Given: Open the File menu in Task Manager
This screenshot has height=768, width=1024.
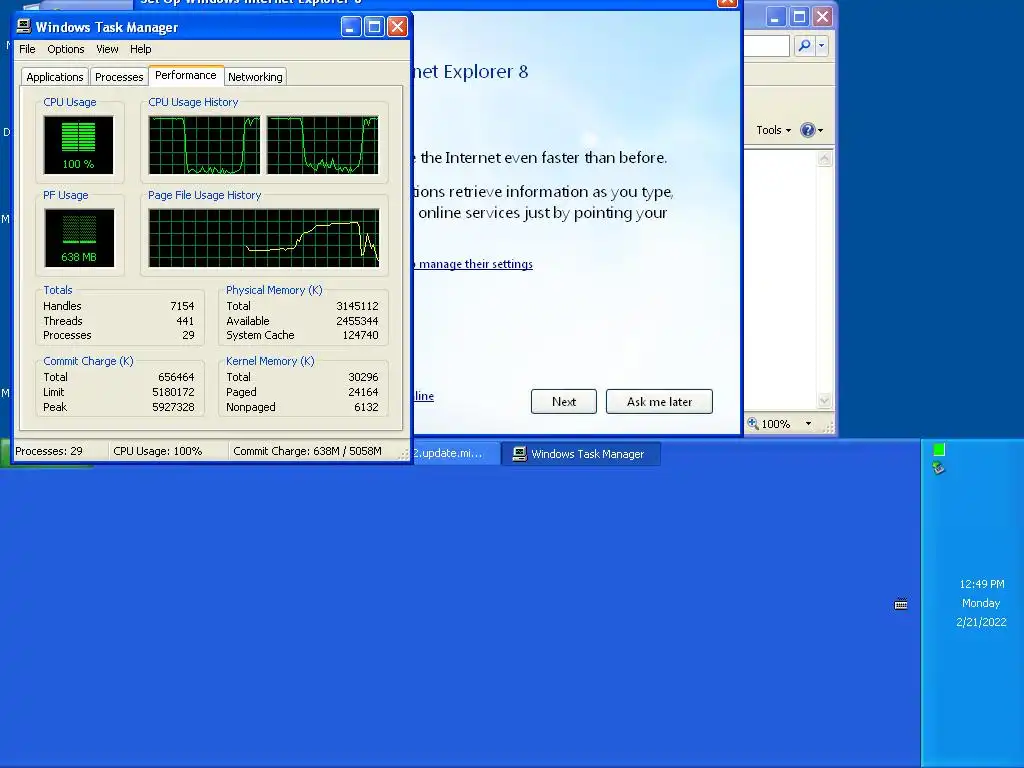Looking at the screenshot, I should tap(27, 49).
